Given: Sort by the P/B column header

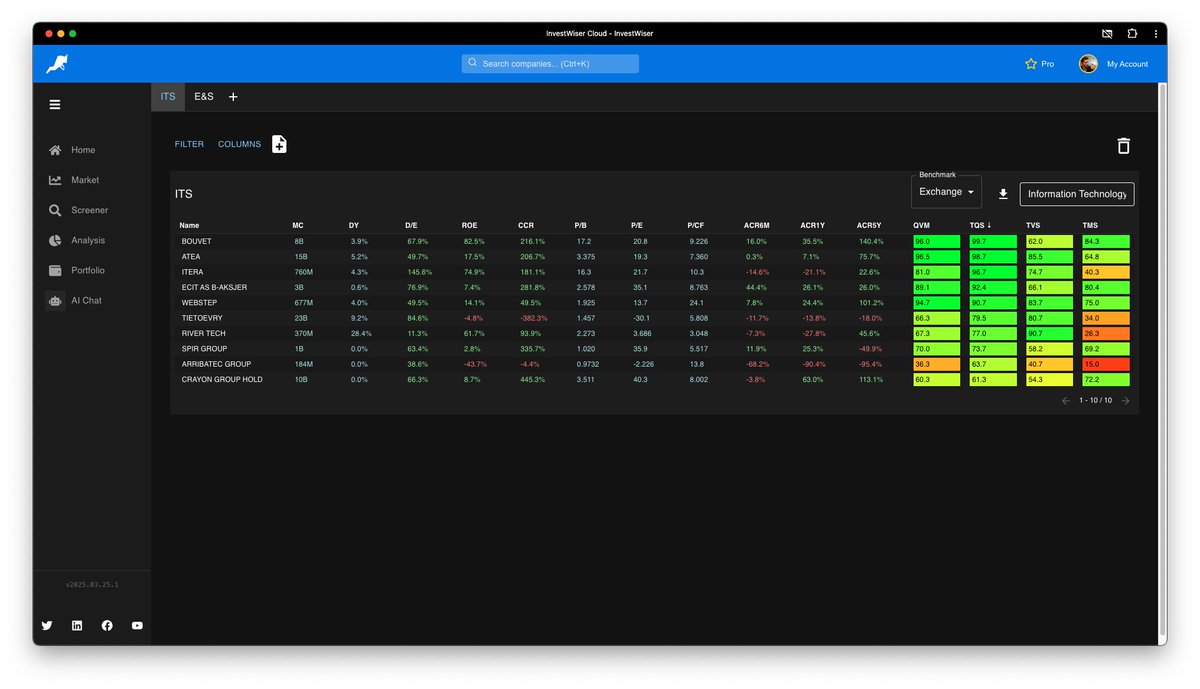Looking at the screenshot, I should 581,225.
